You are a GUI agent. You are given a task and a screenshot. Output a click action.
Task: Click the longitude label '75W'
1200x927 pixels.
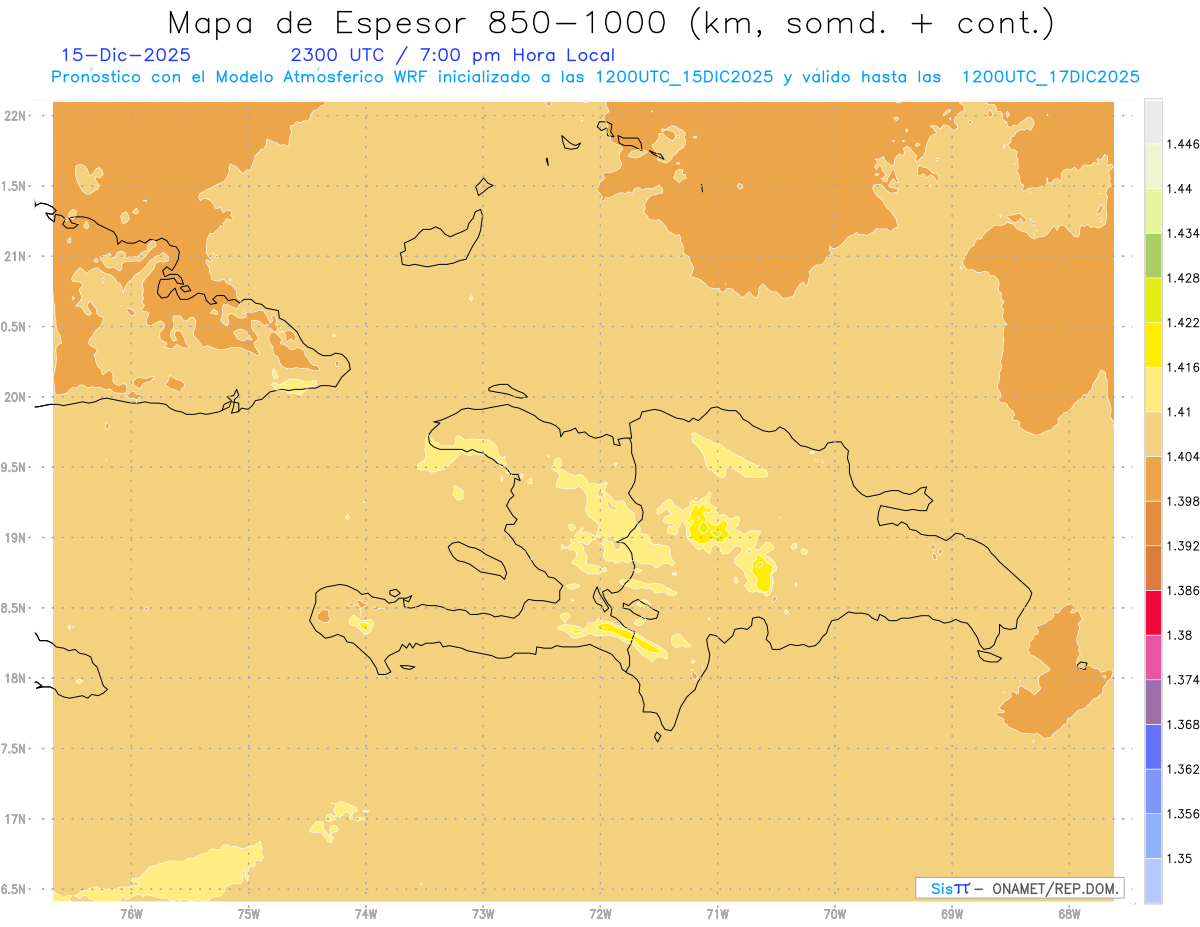pyautogui.click(x=249, y=913)
